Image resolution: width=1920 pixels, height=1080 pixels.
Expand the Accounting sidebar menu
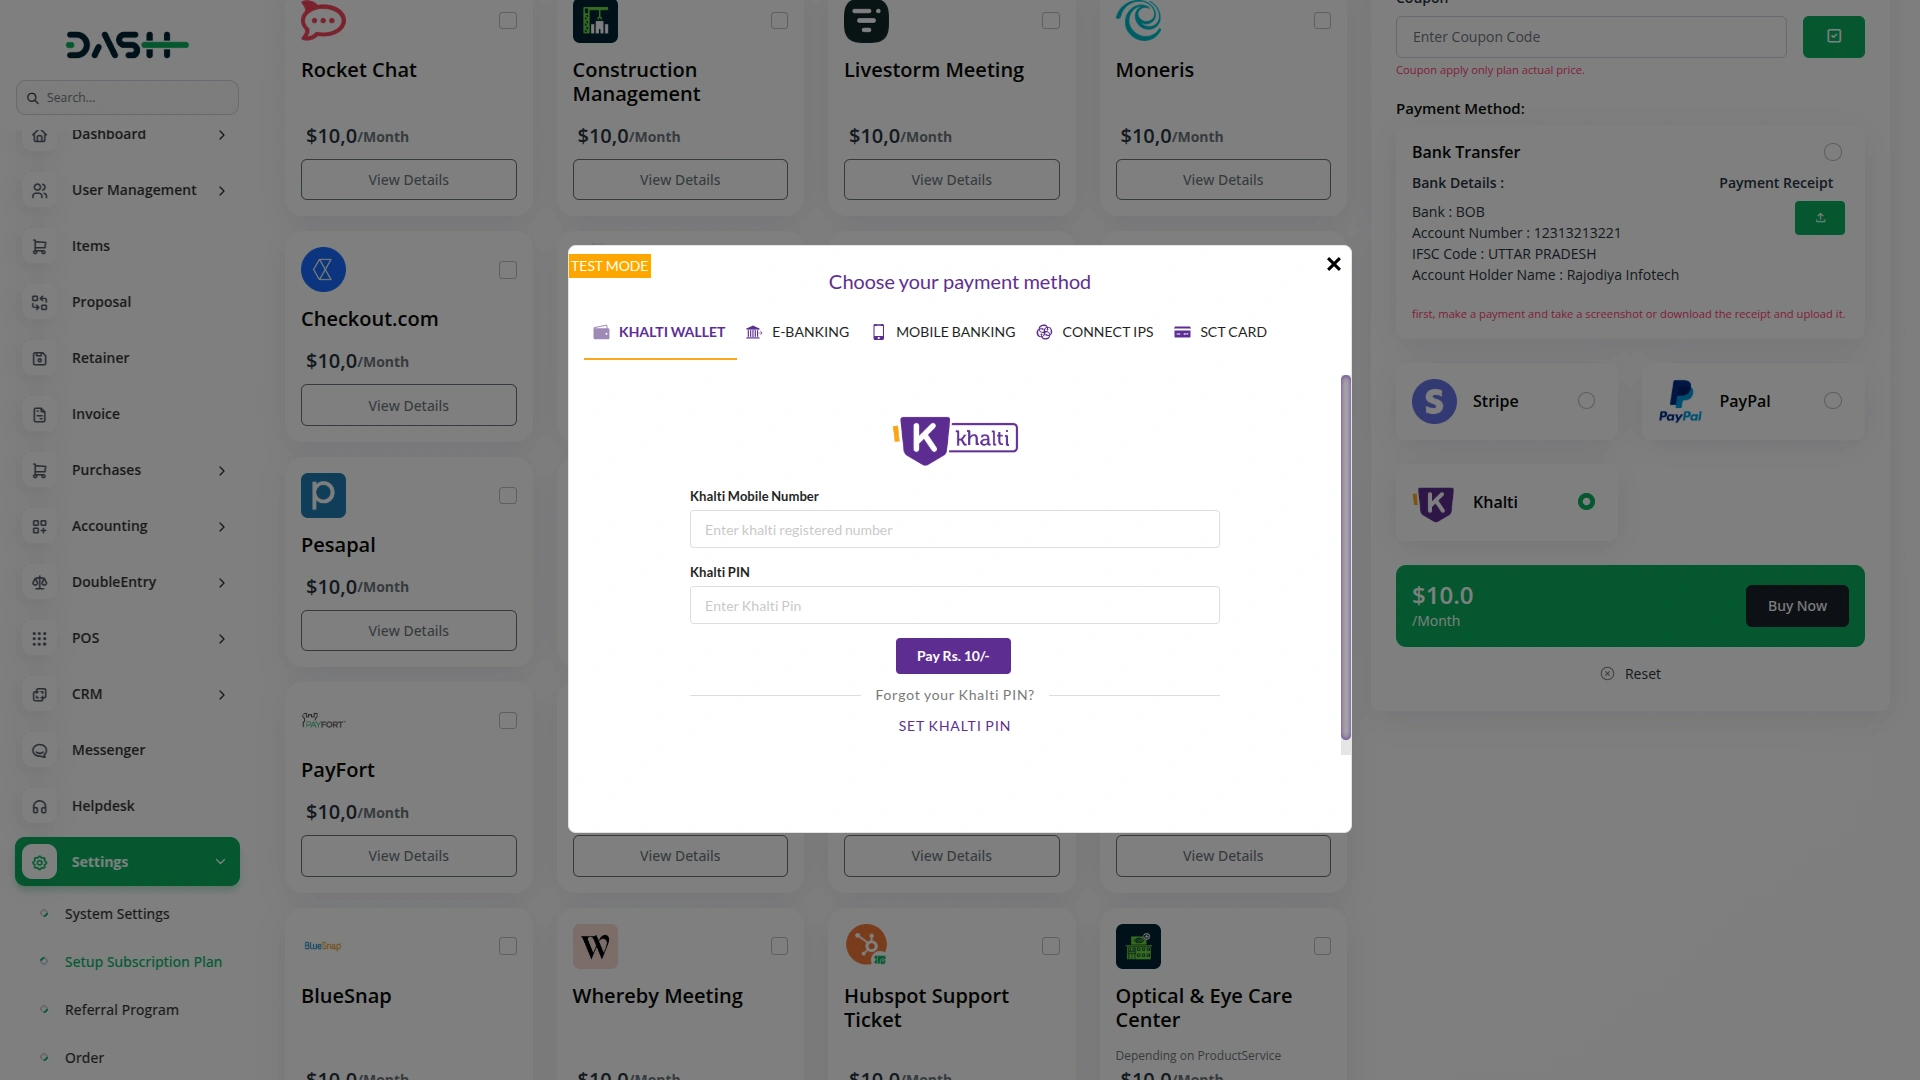point(222,527)
